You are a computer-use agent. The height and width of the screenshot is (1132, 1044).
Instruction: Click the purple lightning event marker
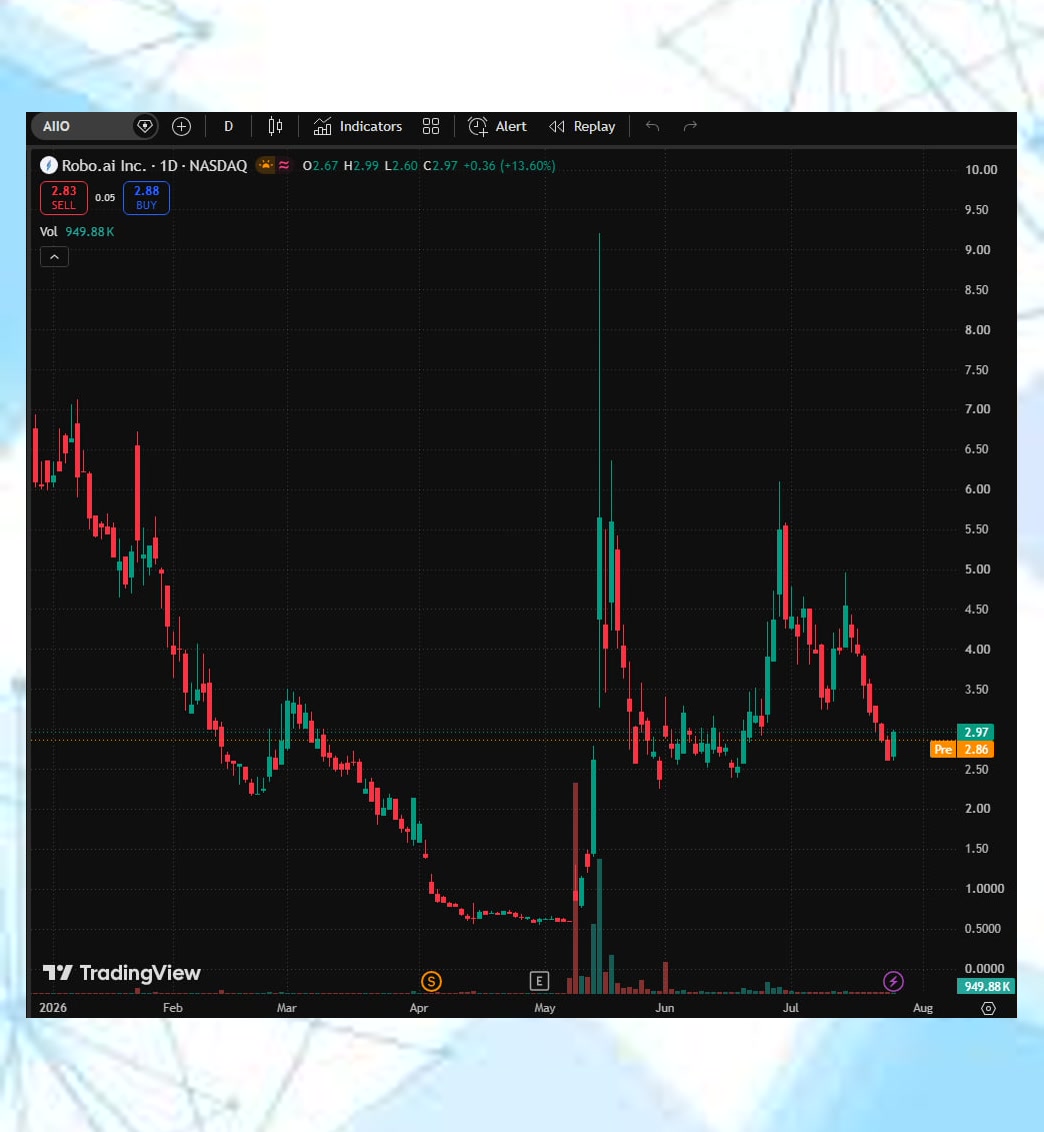coord(893,981)
